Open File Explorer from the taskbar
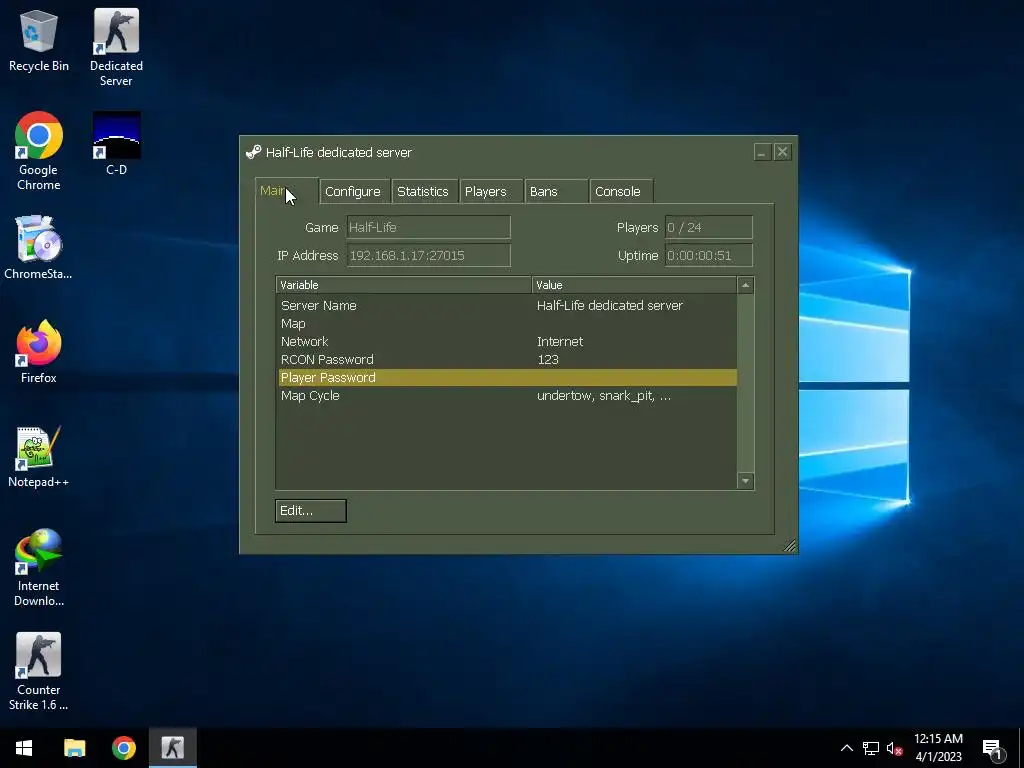 [x=74, y=748]
